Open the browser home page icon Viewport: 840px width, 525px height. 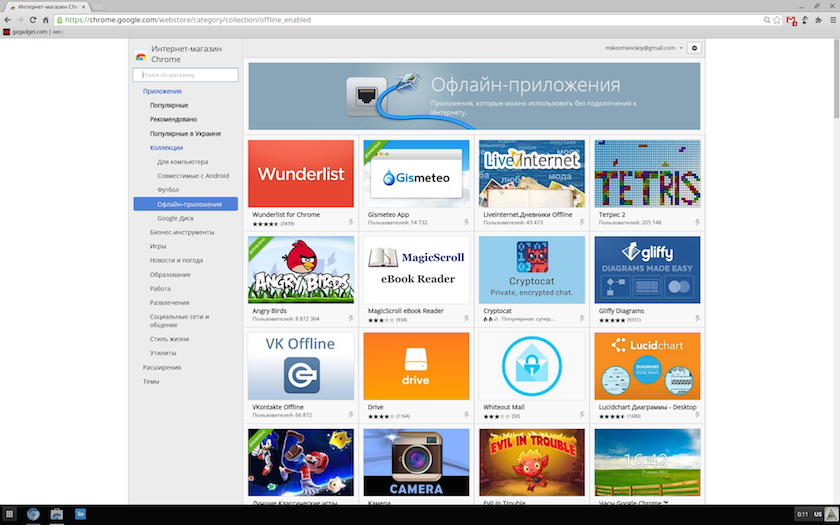(x=46, y=20)
